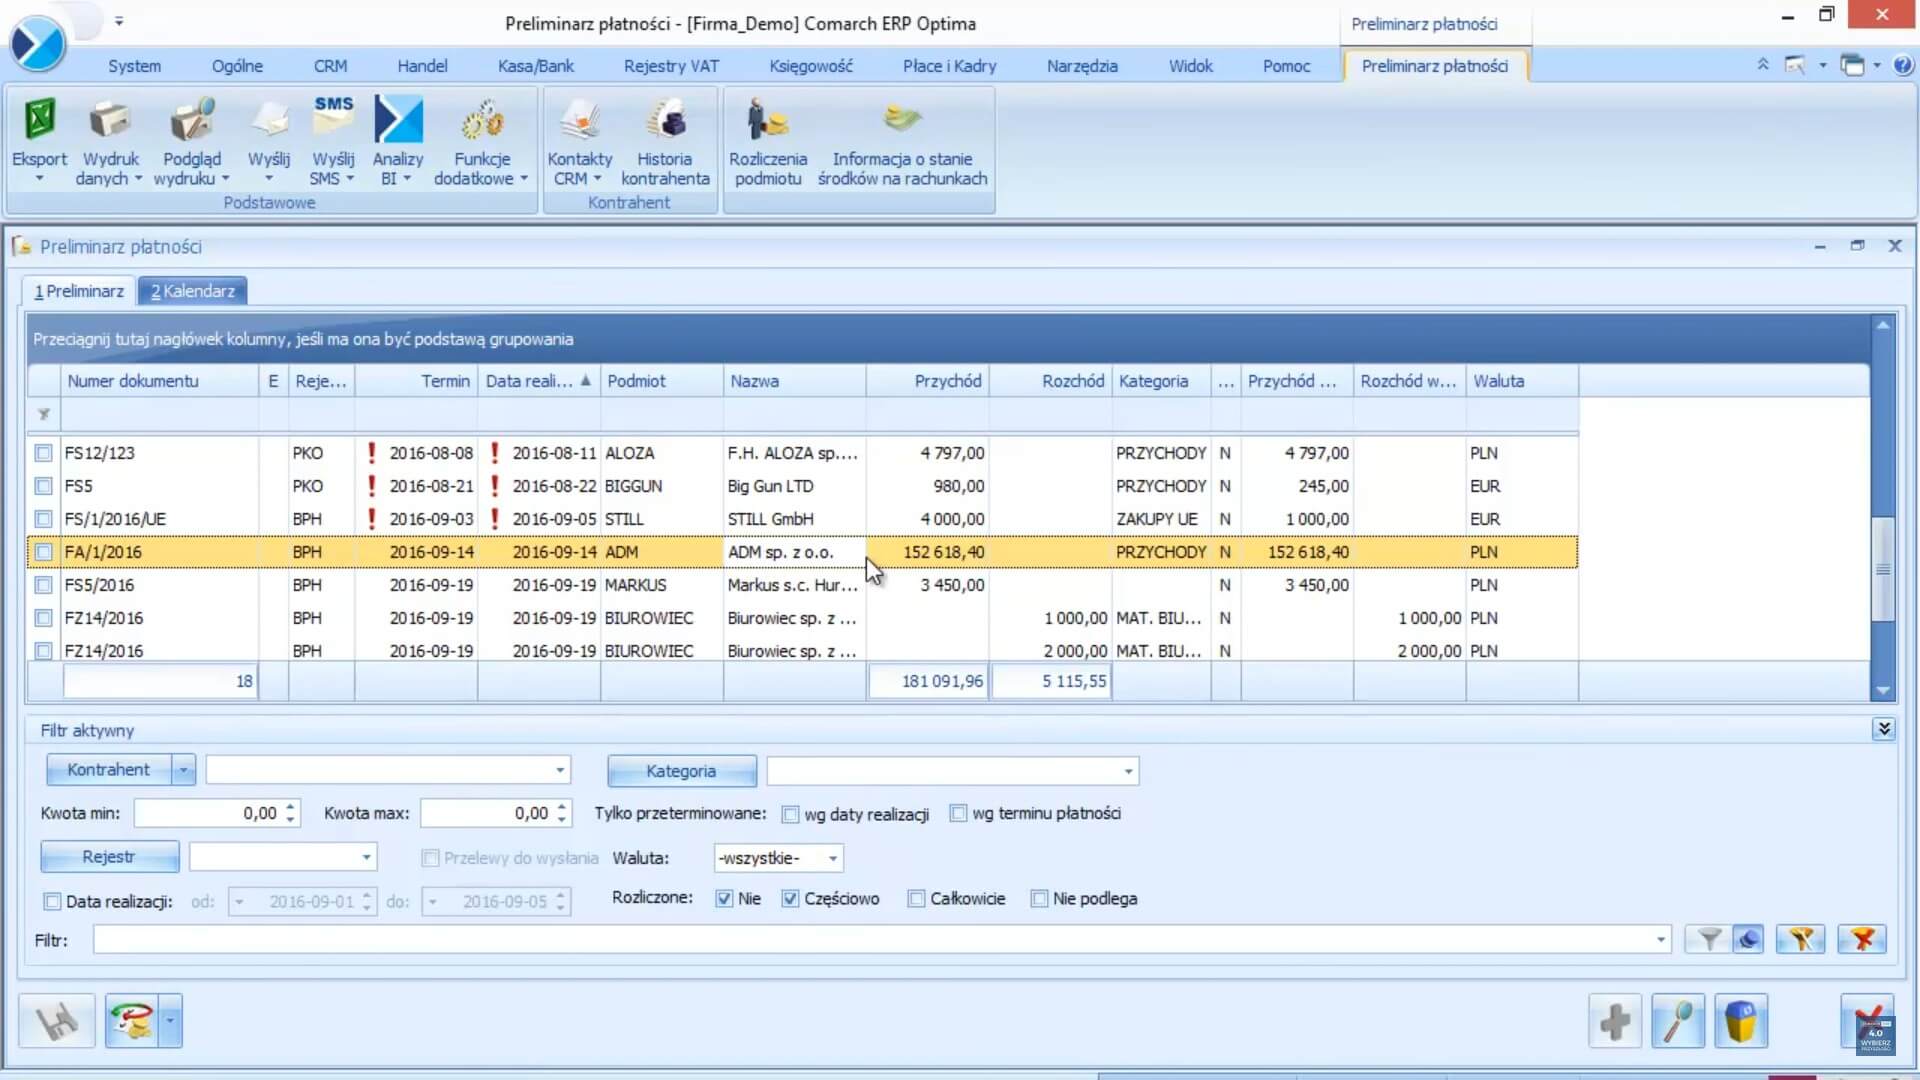This screenshot has height=1080, width=1920.
Task: Tick the checkbox for row FA/1/2016
Action: pos(43,552)
